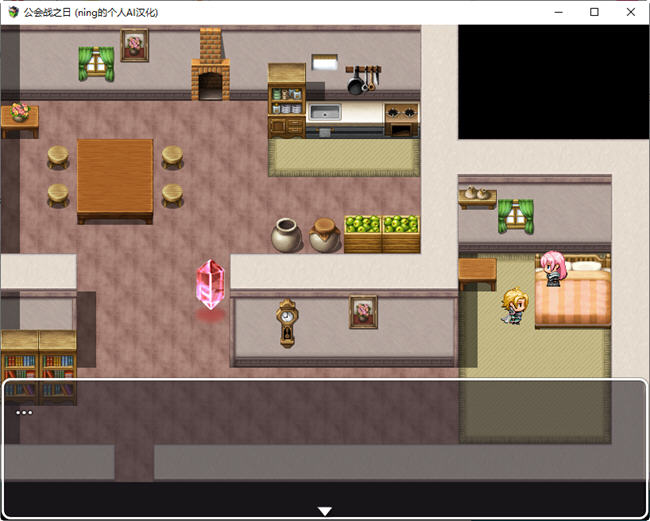Screen dimensions: 650x521
Task: Click the hanging frying pans in the kitchen
Action: coord(362,80)
